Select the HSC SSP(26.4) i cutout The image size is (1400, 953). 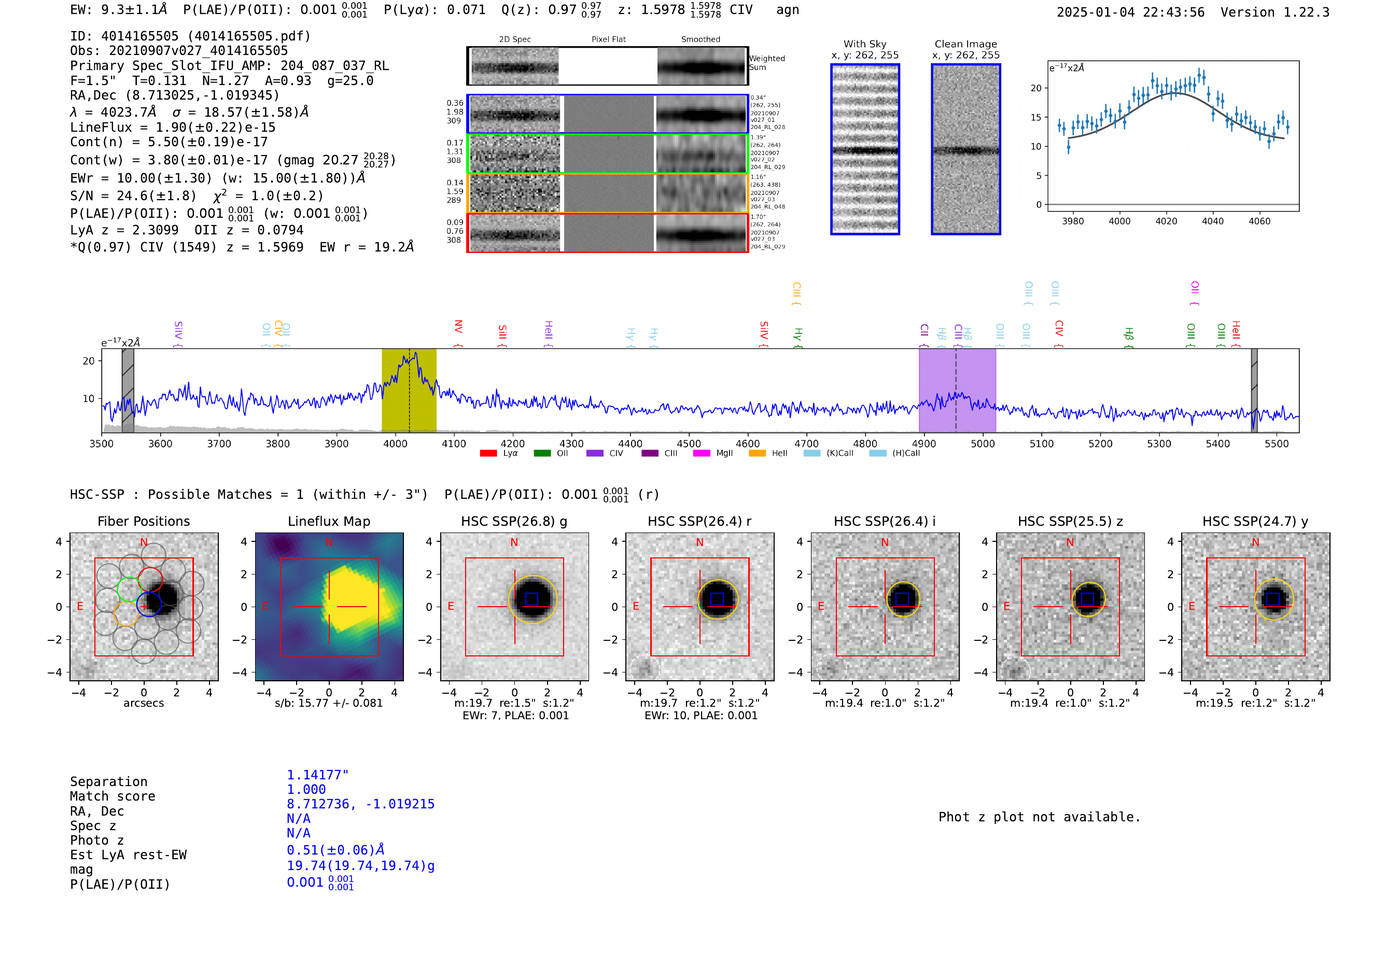(885, 607)
